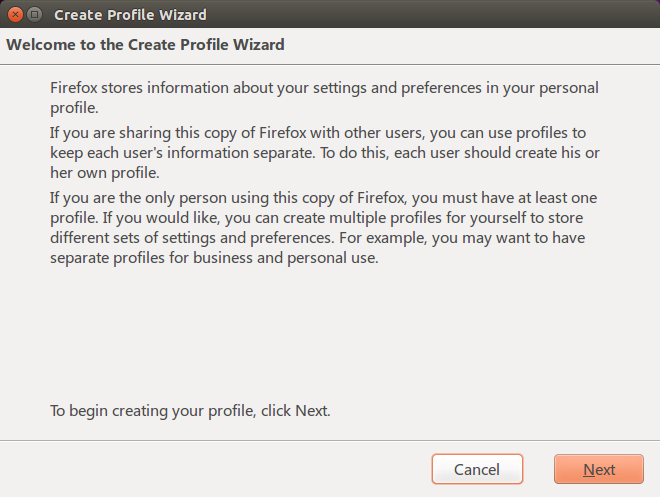Click the blank header area right of the Welcome heading
This screenshot has width=660, height=497.
pyautogui.click(x=471, y=45)
